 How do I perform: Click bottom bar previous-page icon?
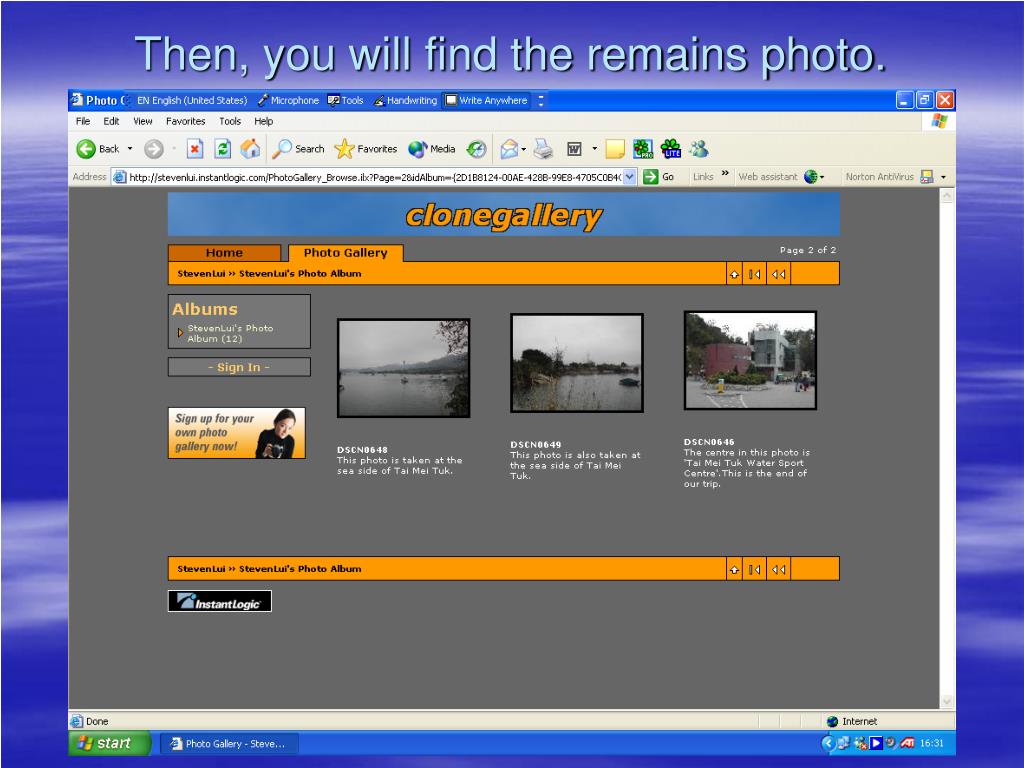point(778,569)
